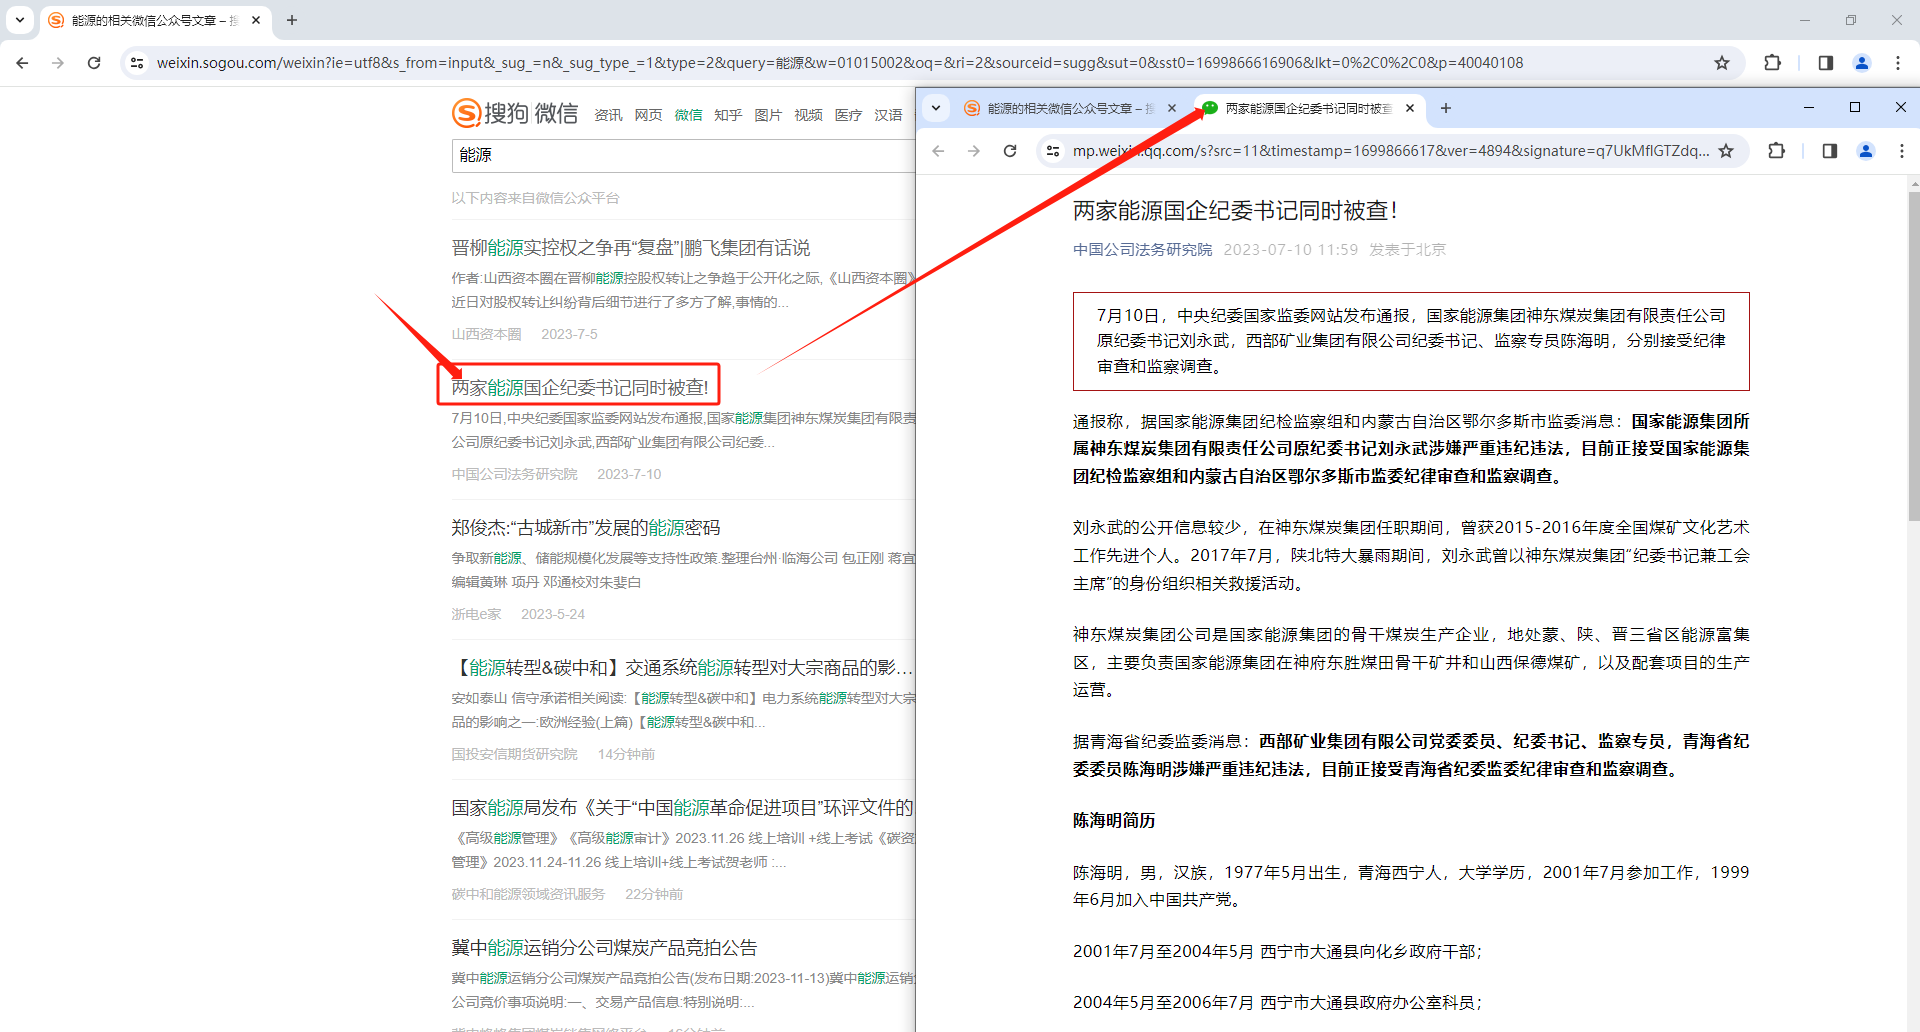Open result 能源转型&碳中和 交通系统
Viewport: 1920px width, 1032px height.
click(682, 668)
